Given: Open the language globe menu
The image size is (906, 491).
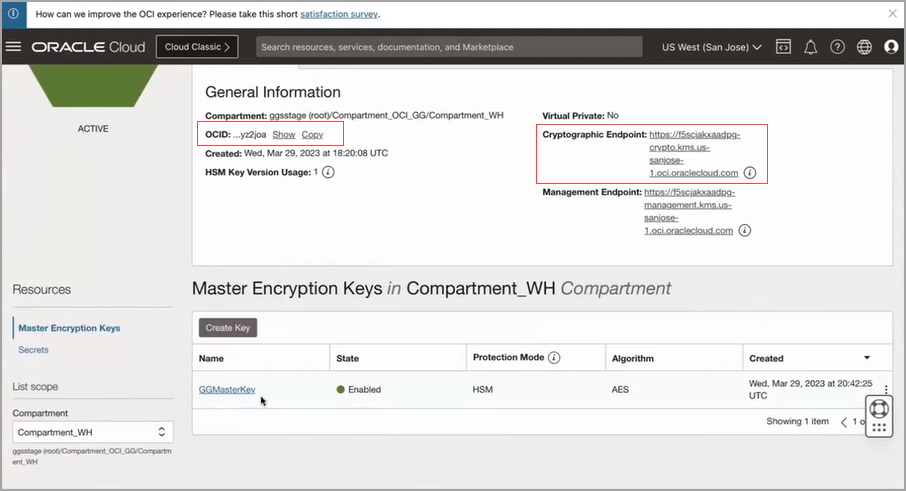Looking at the screenshot, I should 864,47.
